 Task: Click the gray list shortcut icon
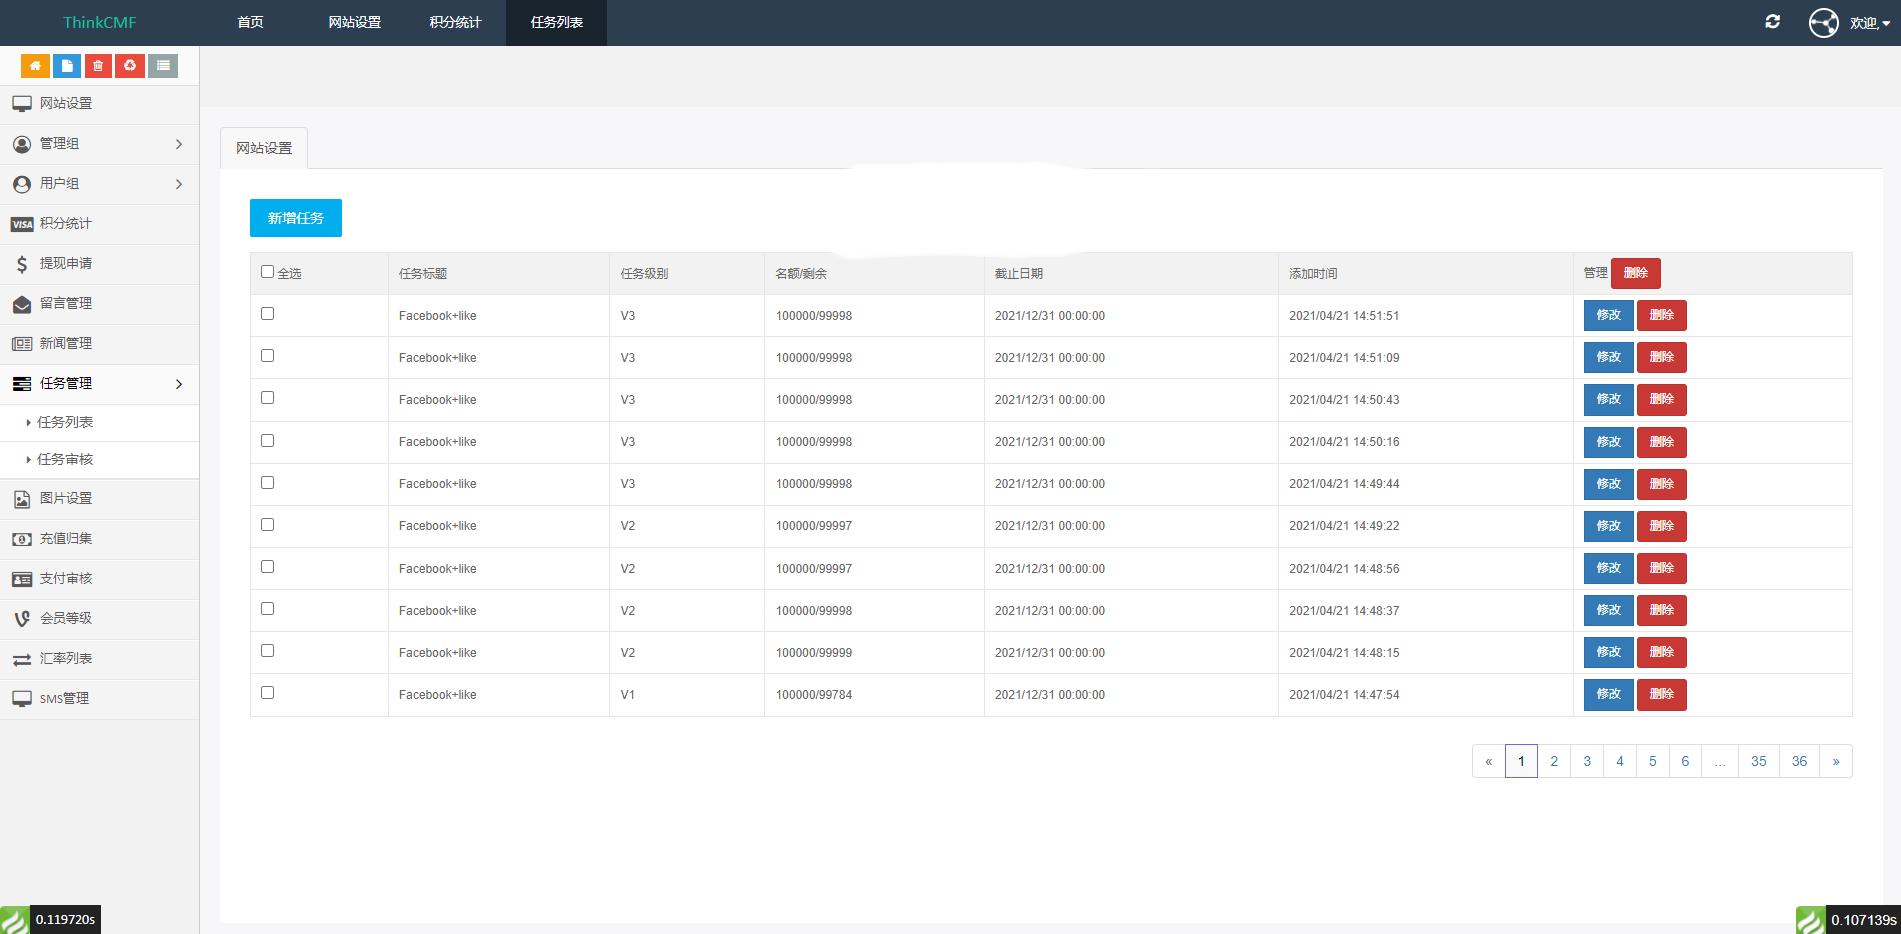point(163,66)
